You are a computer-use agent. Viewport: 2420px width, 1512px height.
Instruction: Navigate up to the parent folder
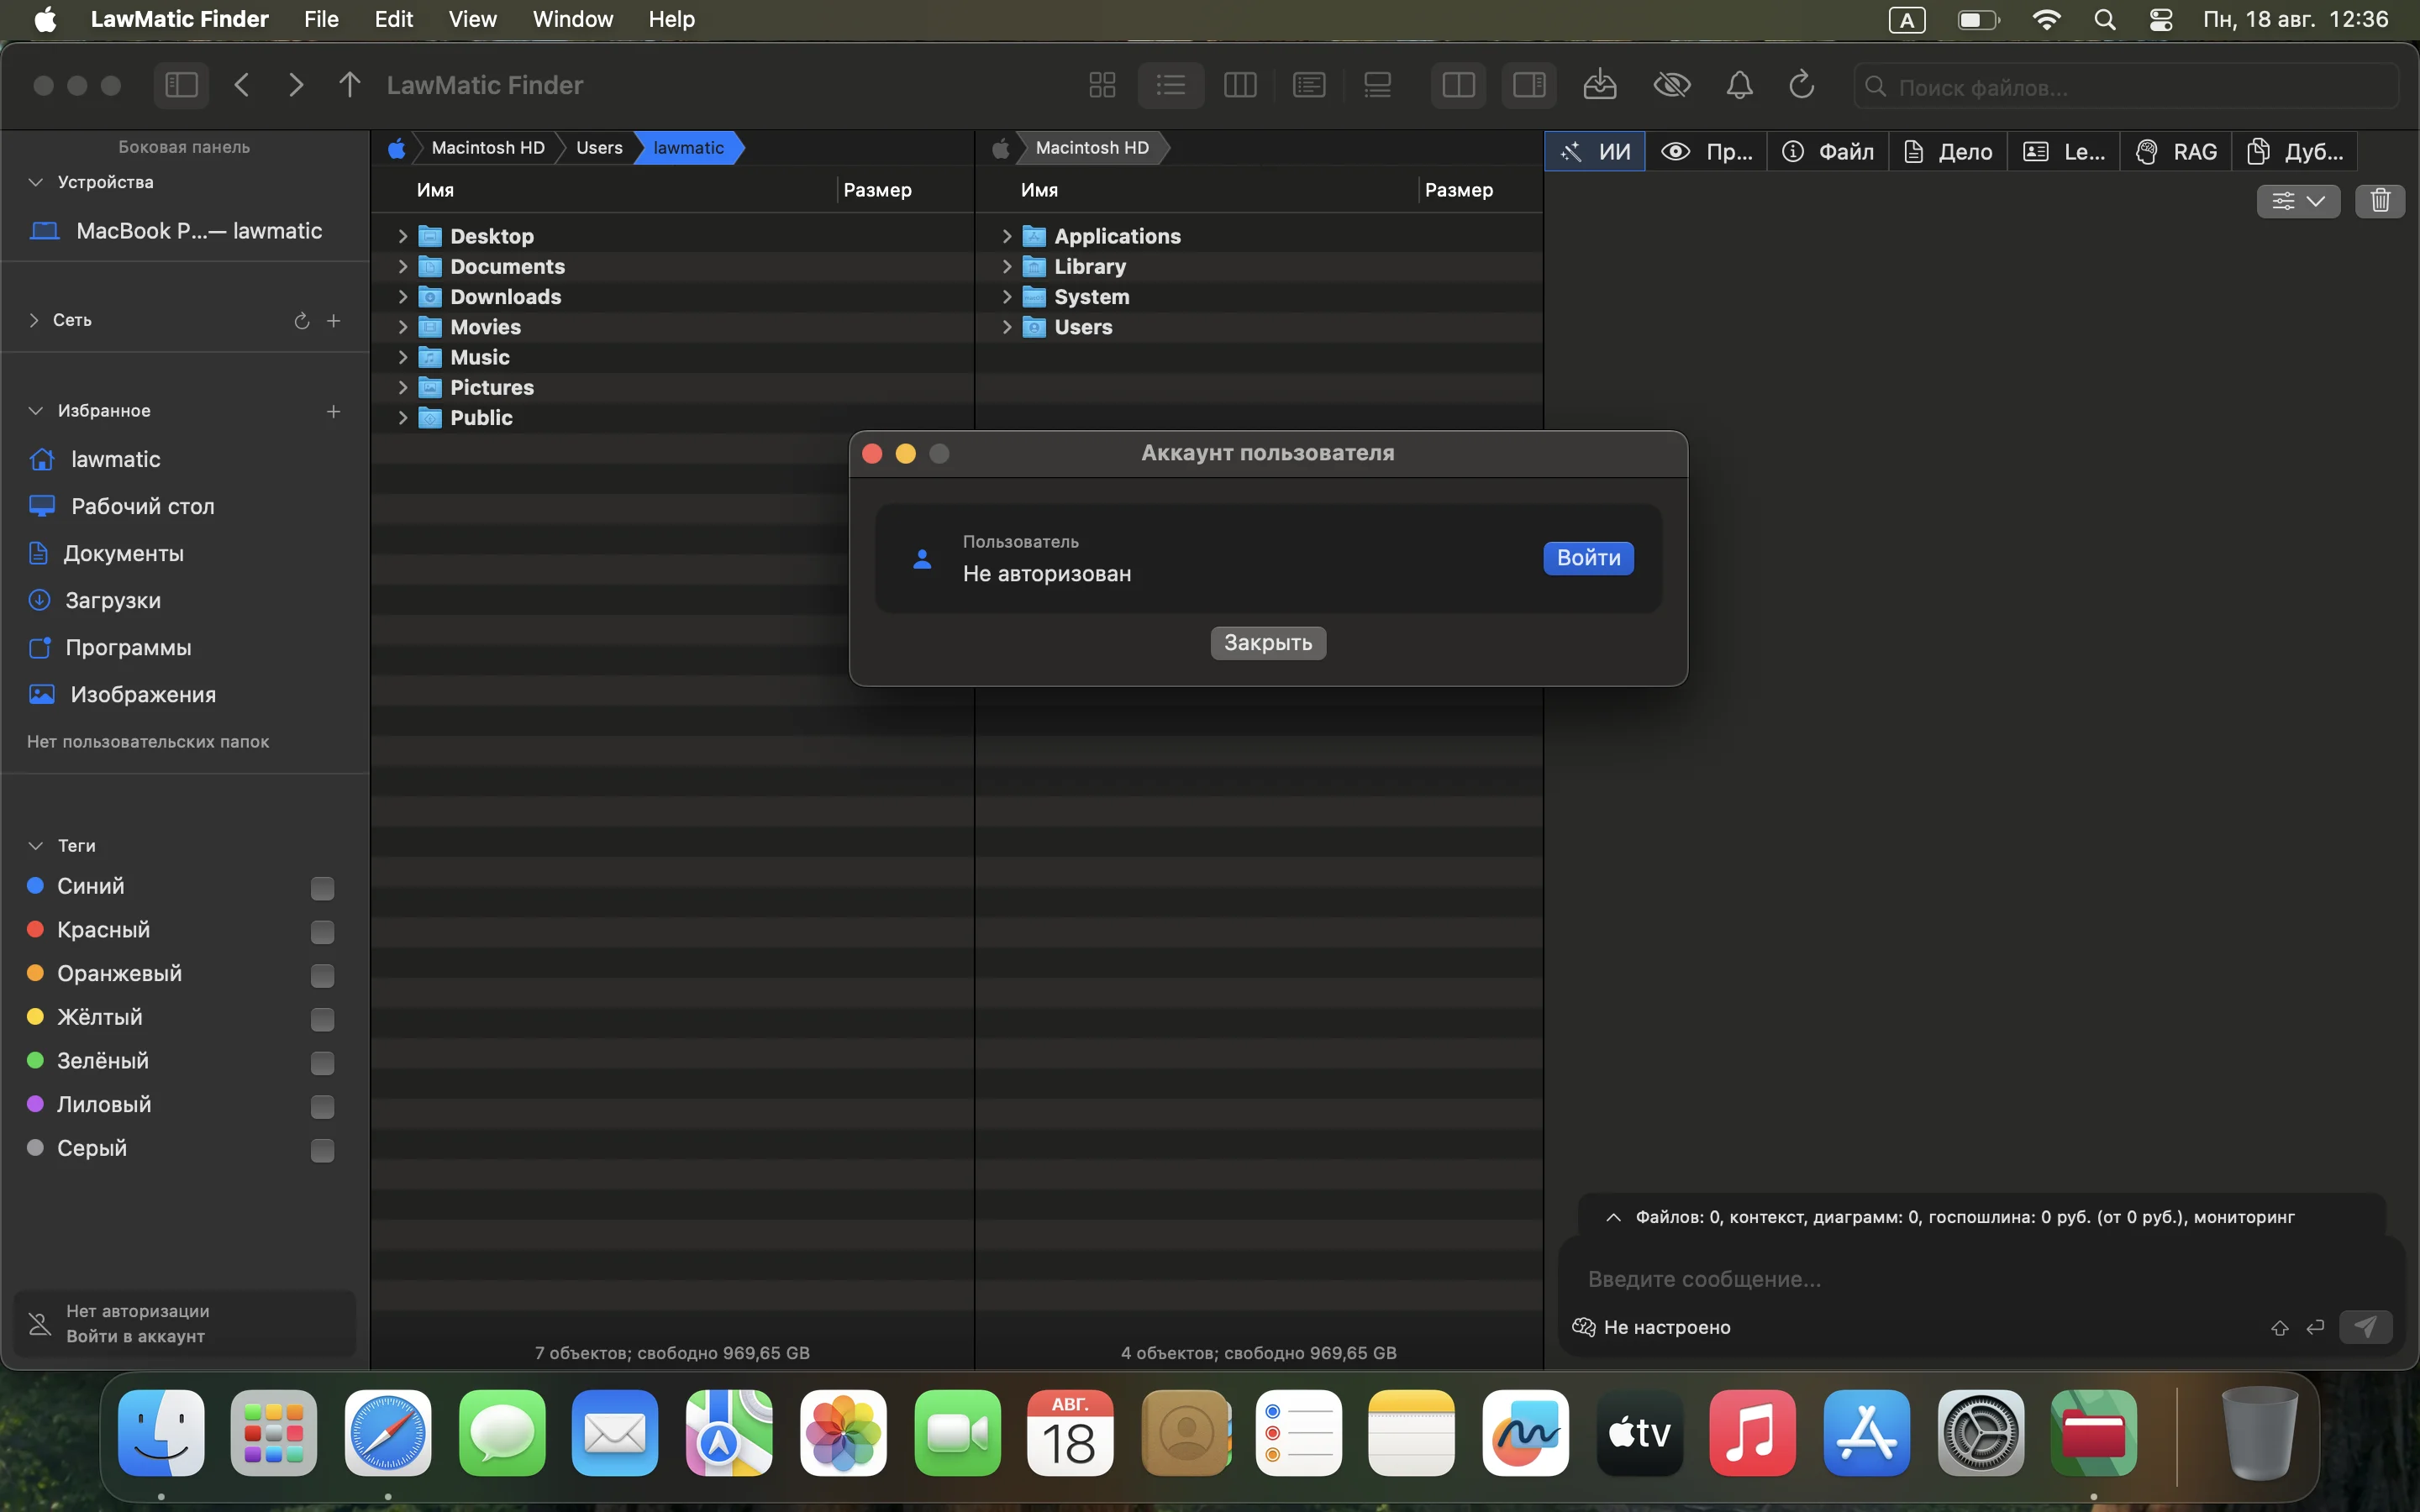click(x=349, y=85)
